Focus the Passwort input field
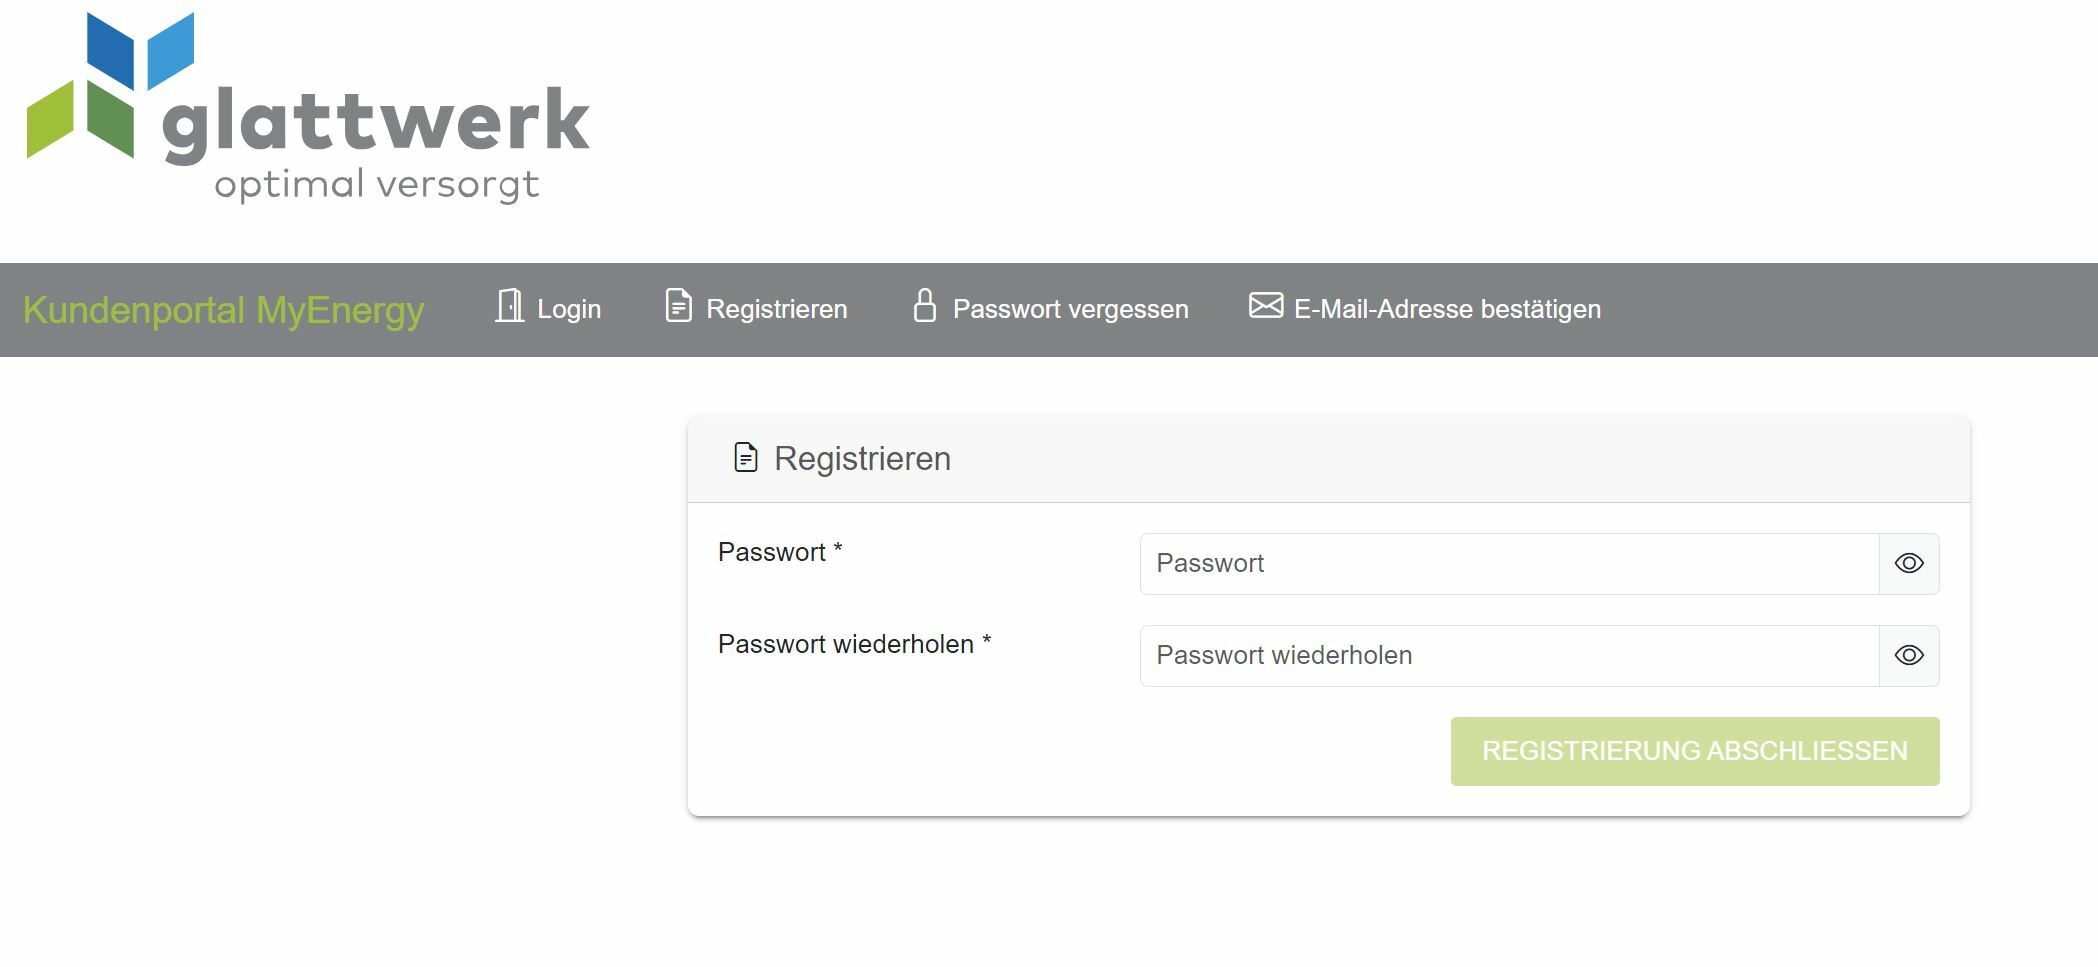 (x=1508, y=564)
